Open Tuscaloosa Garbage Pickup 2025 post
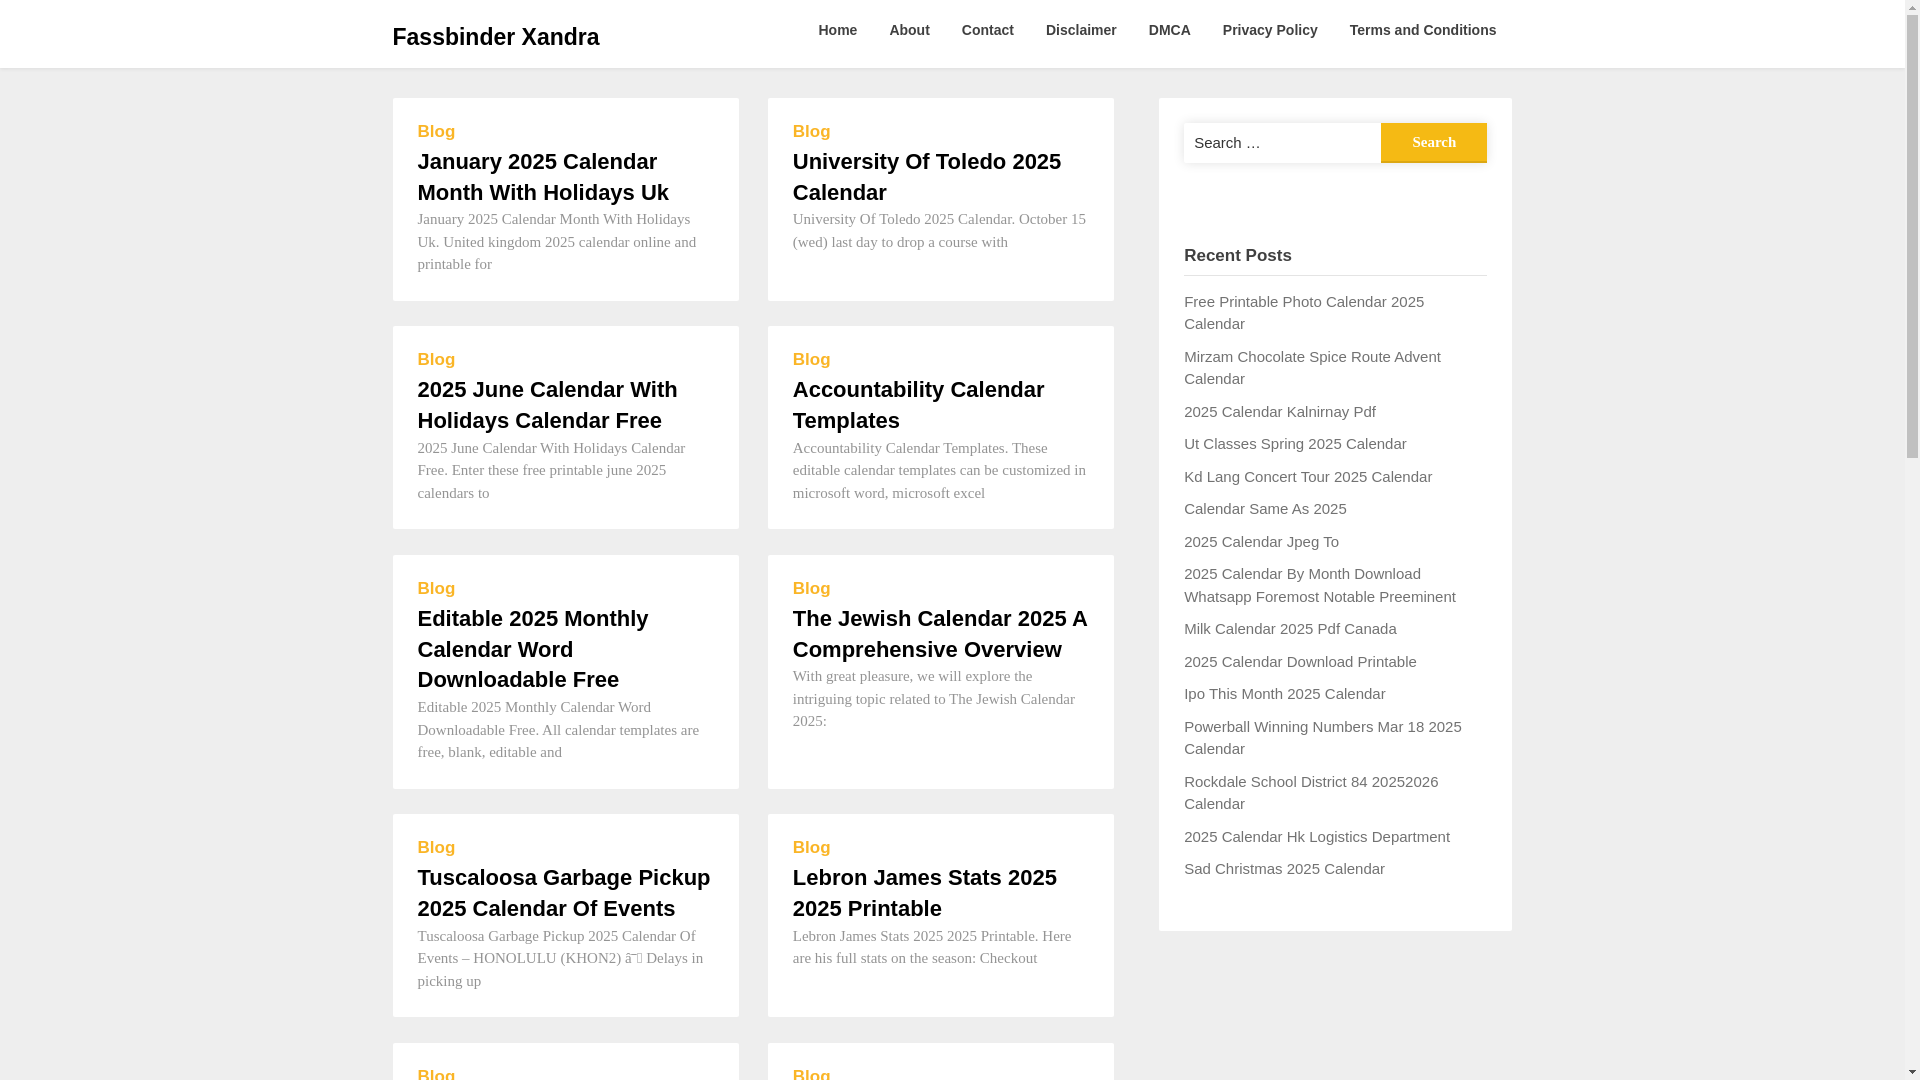The width and height of the screenshot is (1920, 1080). click(563, 893)
